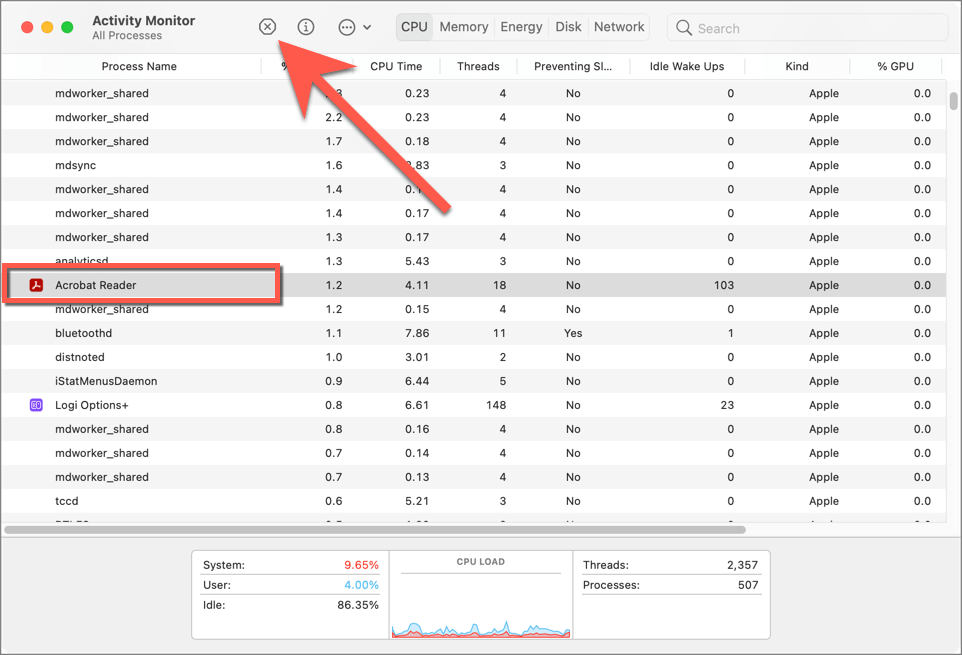
Task: Open the process info inspector icon
Action: (306, 27)
